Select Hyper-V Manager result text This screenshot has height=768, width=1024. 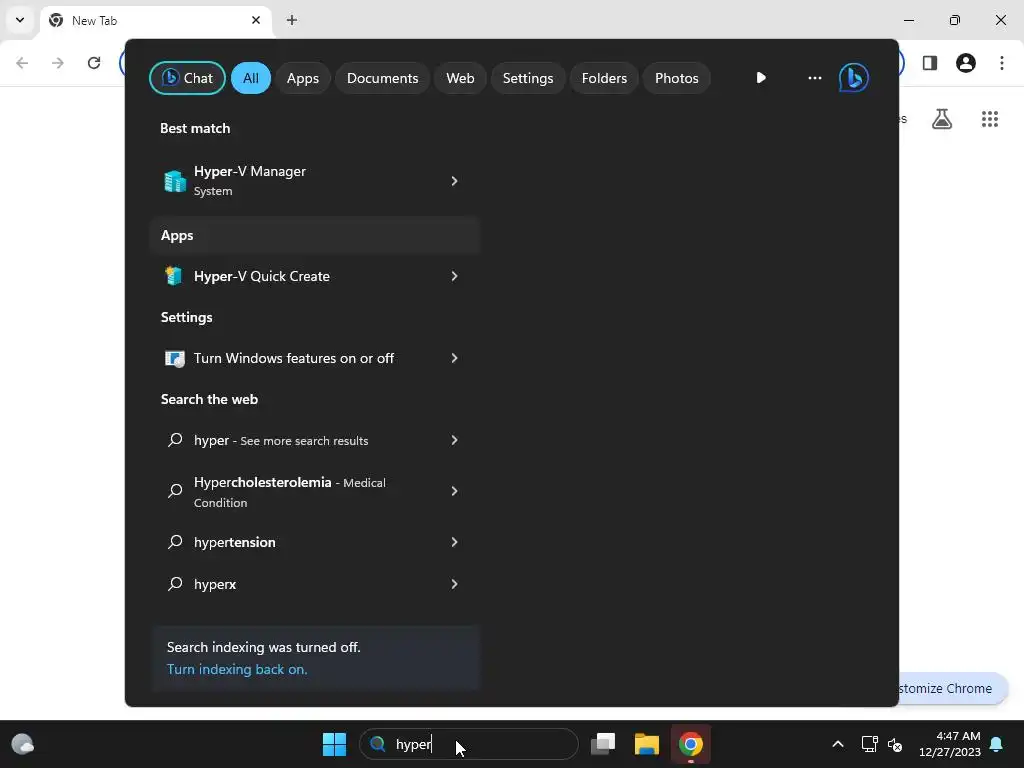(x=249, y=172)
